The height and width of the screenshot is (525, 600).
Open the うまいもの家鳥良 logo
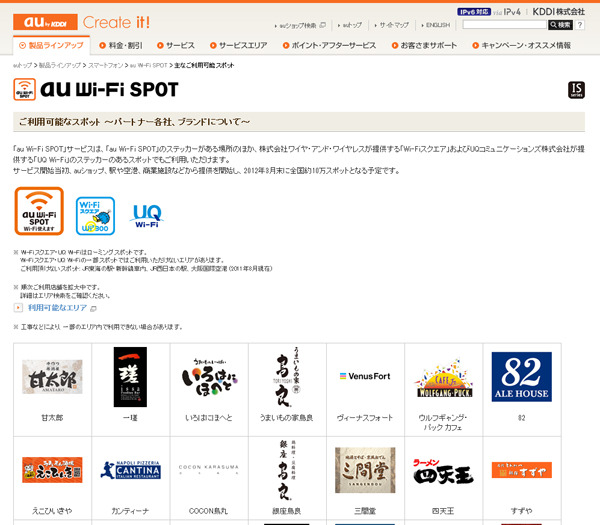287,377
